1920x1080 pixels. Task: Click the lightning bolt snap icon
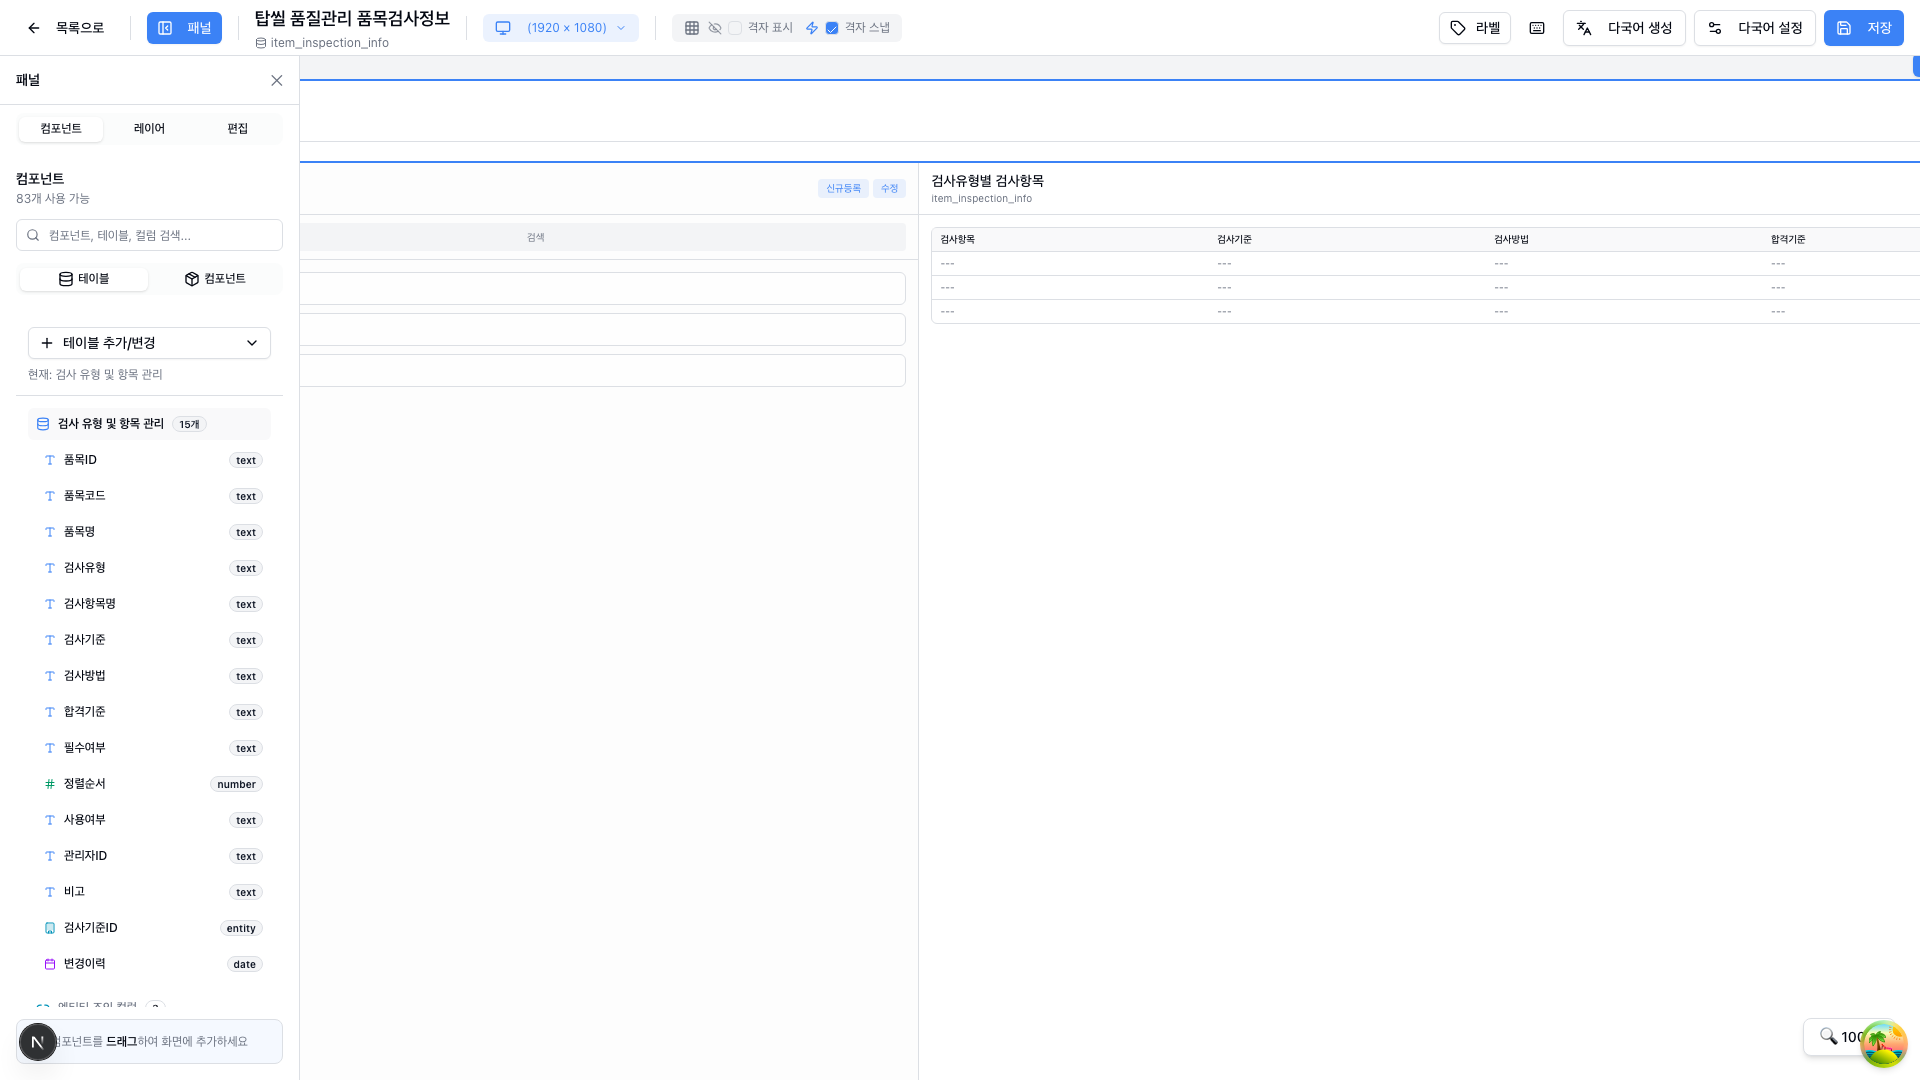[812, 28]
